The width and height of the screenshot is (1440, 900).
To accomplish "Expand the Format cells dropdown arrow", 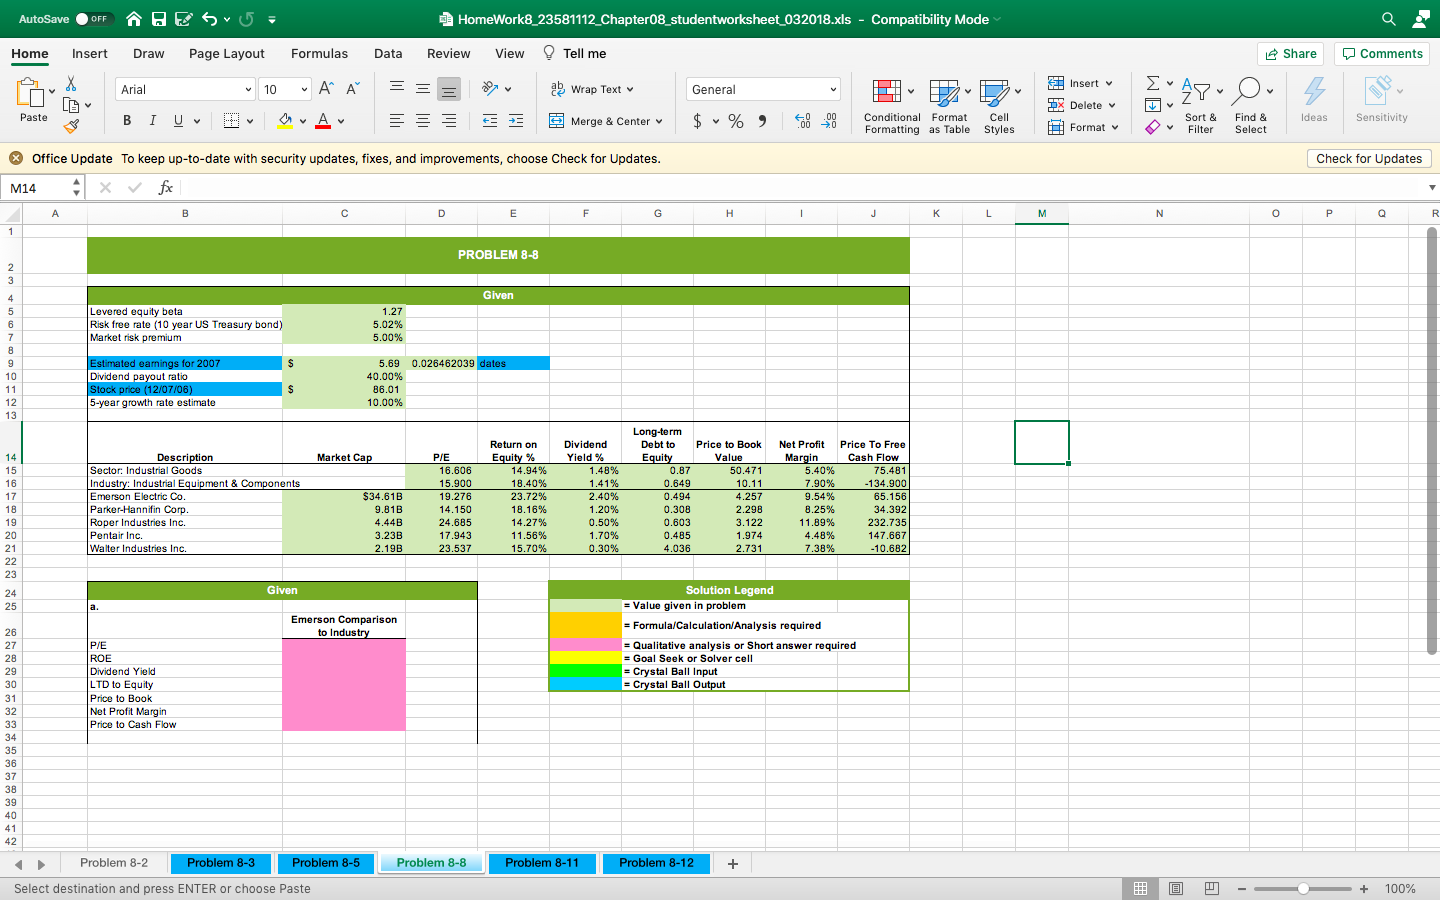I will point(1115,127).
